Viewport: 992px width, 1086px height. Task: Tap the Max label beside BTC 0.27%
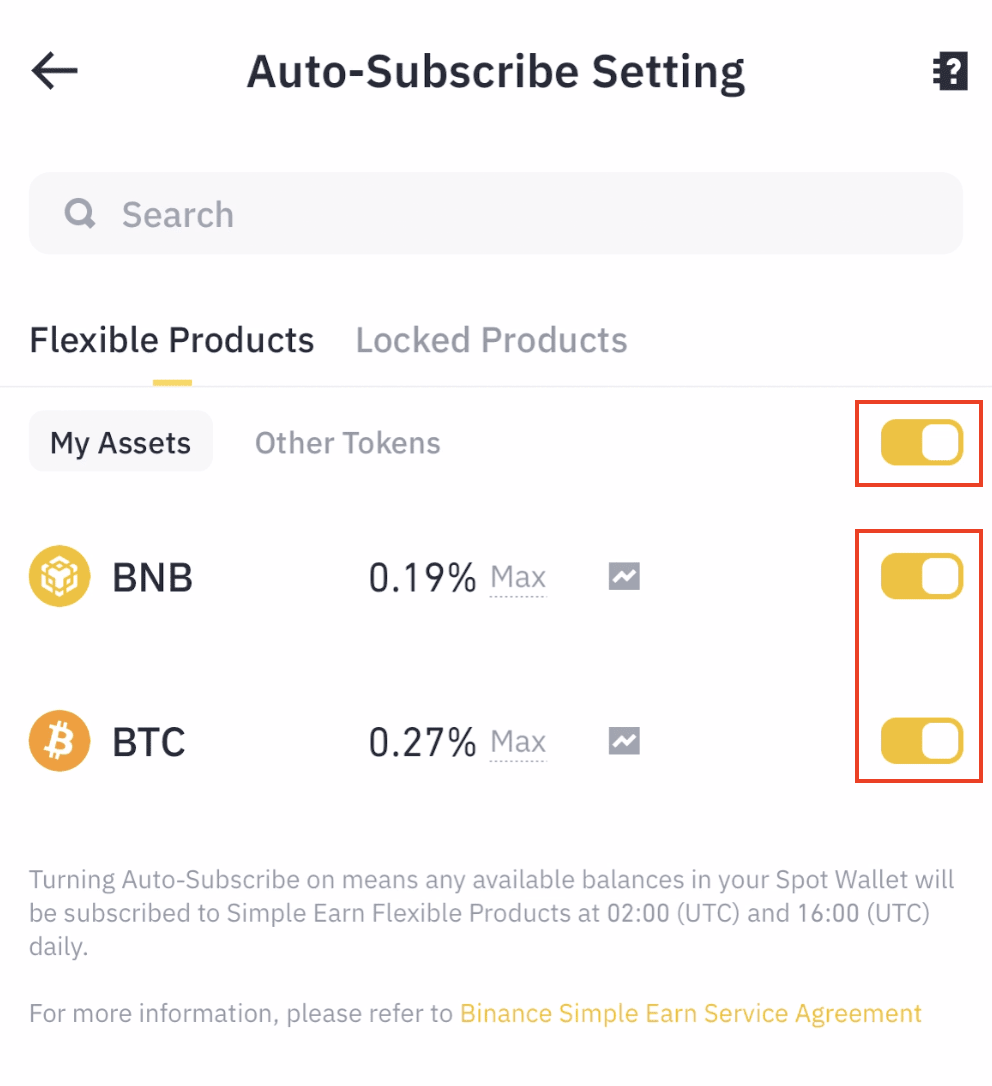pos(518,742)
